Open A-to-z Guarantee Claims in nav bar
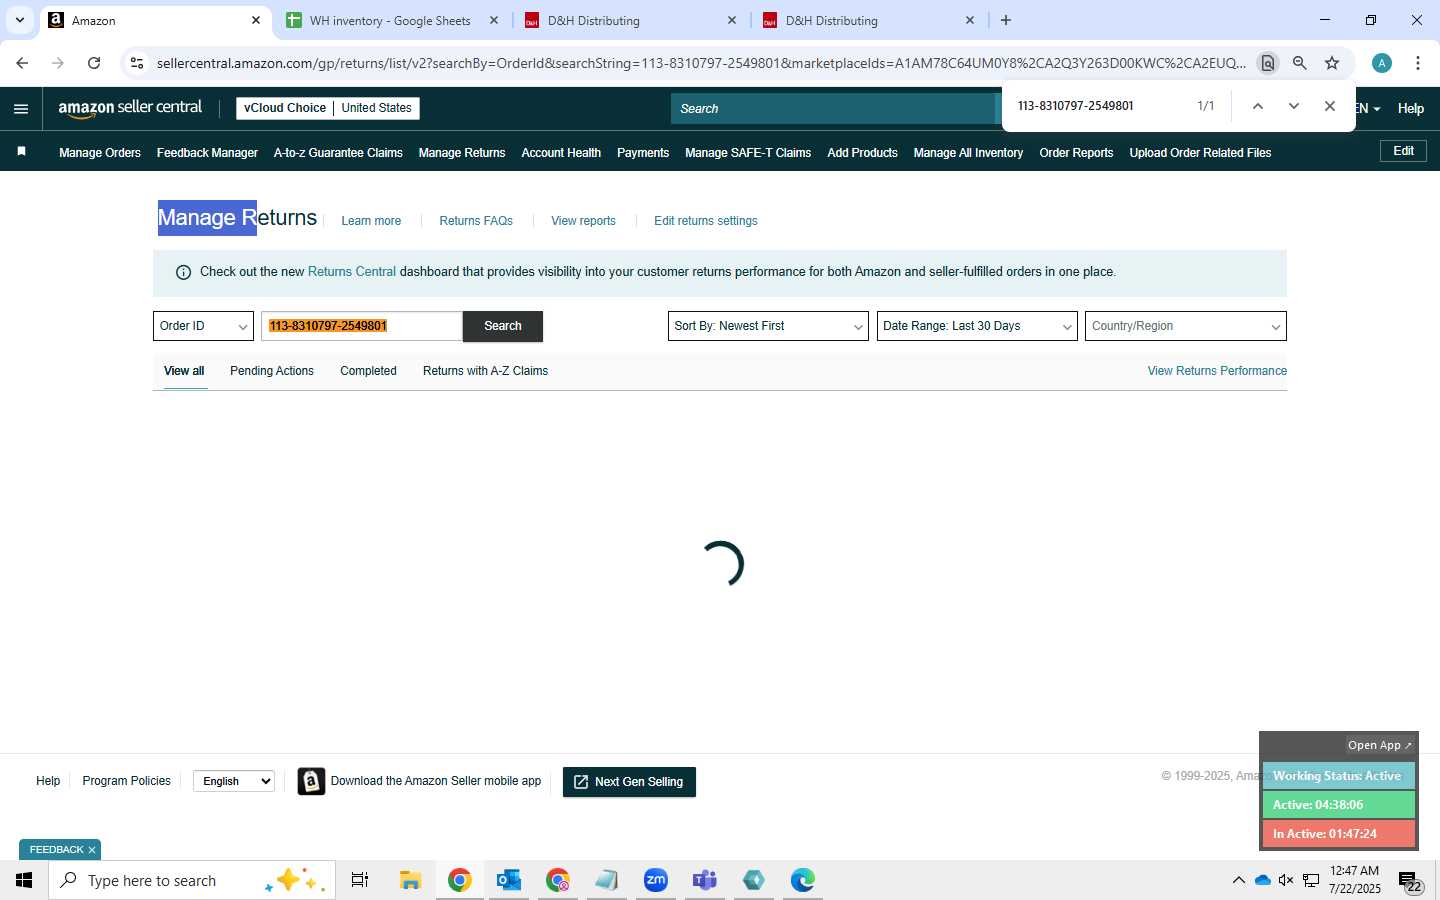The image size is (1440, 900). click(x=338, y=153)
